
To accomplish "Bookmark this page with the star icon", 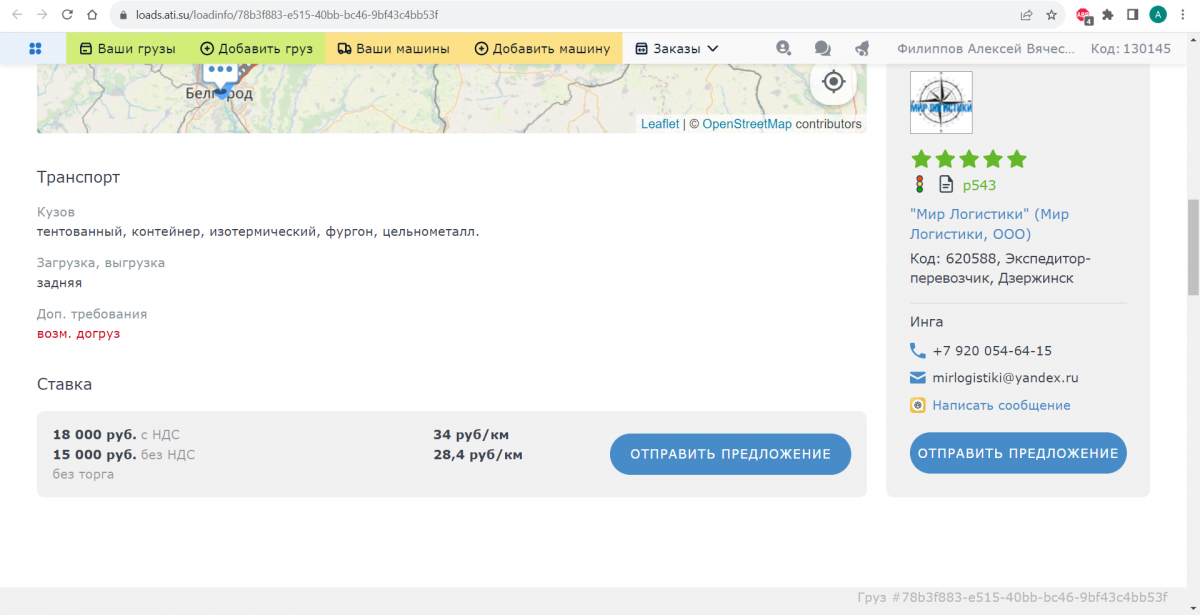I will [1052, 15].
